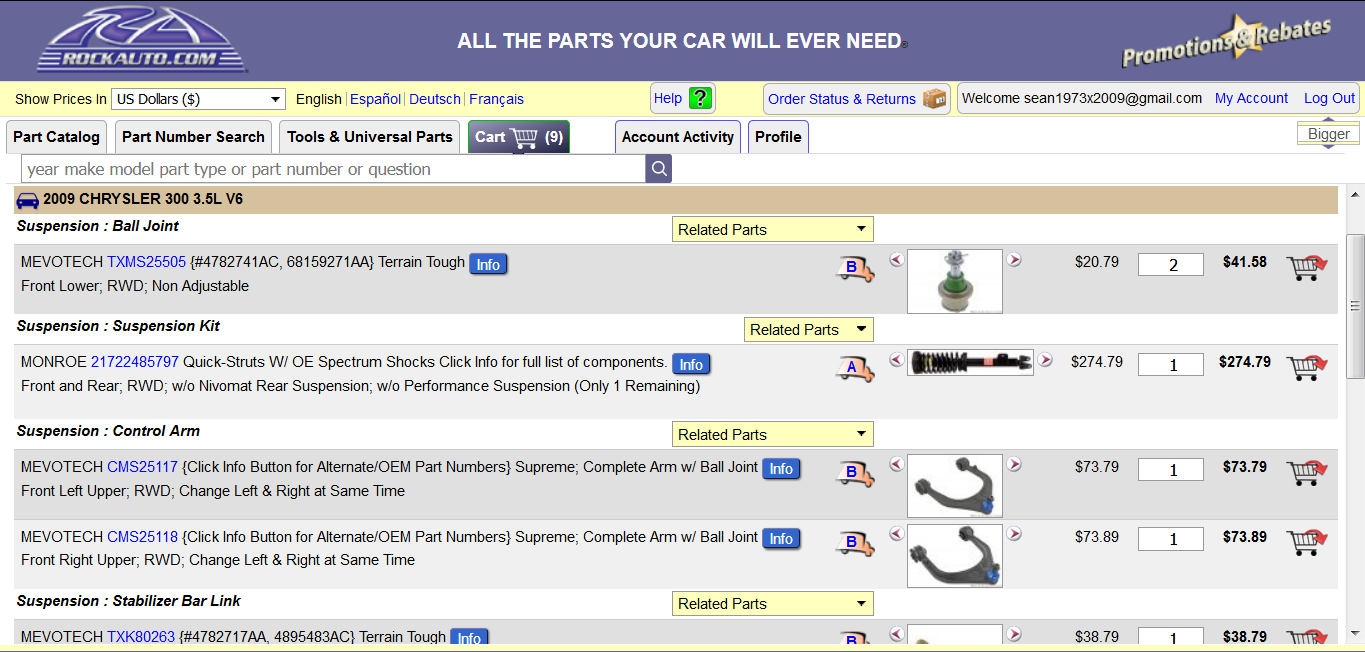Viewport: 1365px width, 652px height.
Task: Click cart remove icon for Monroe 21722485797
Action: click(1307, 368)
